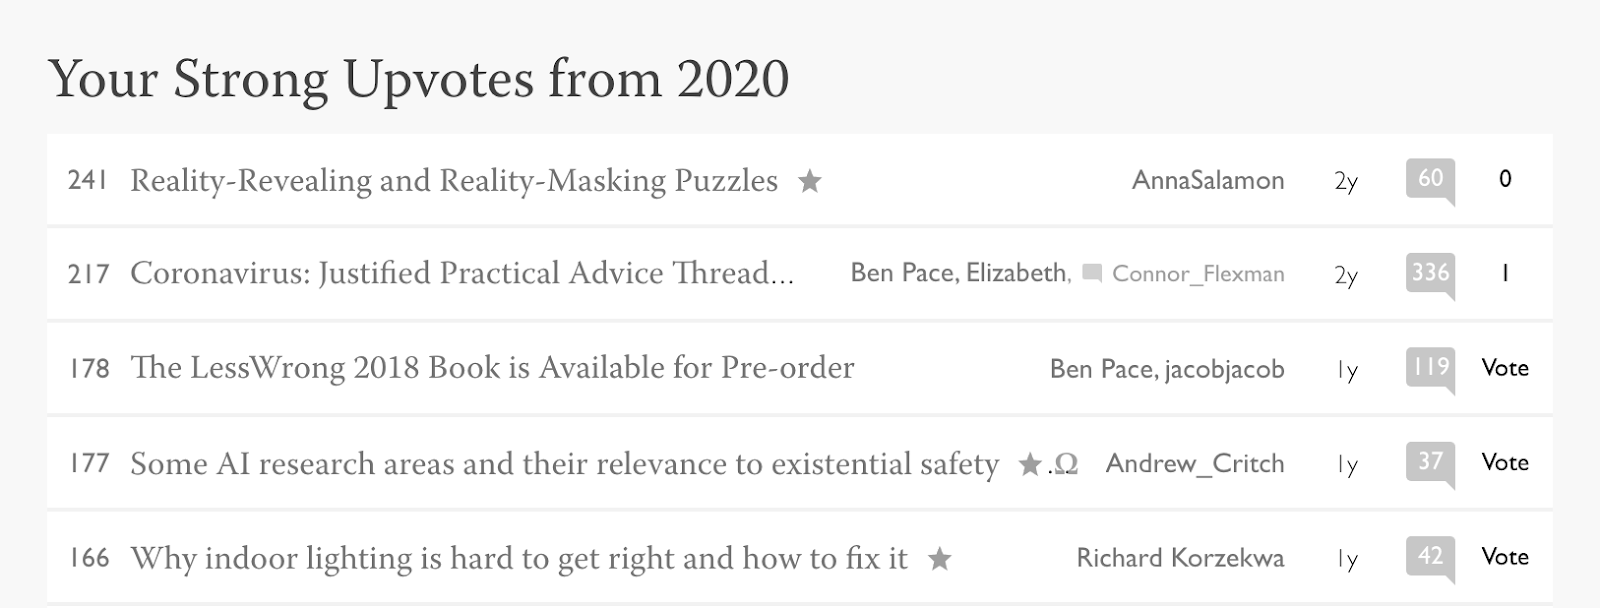Viewport: 1600px width, 608px height.
Task: Click the 42 comments bubble icon
Action: point(1430,558)
